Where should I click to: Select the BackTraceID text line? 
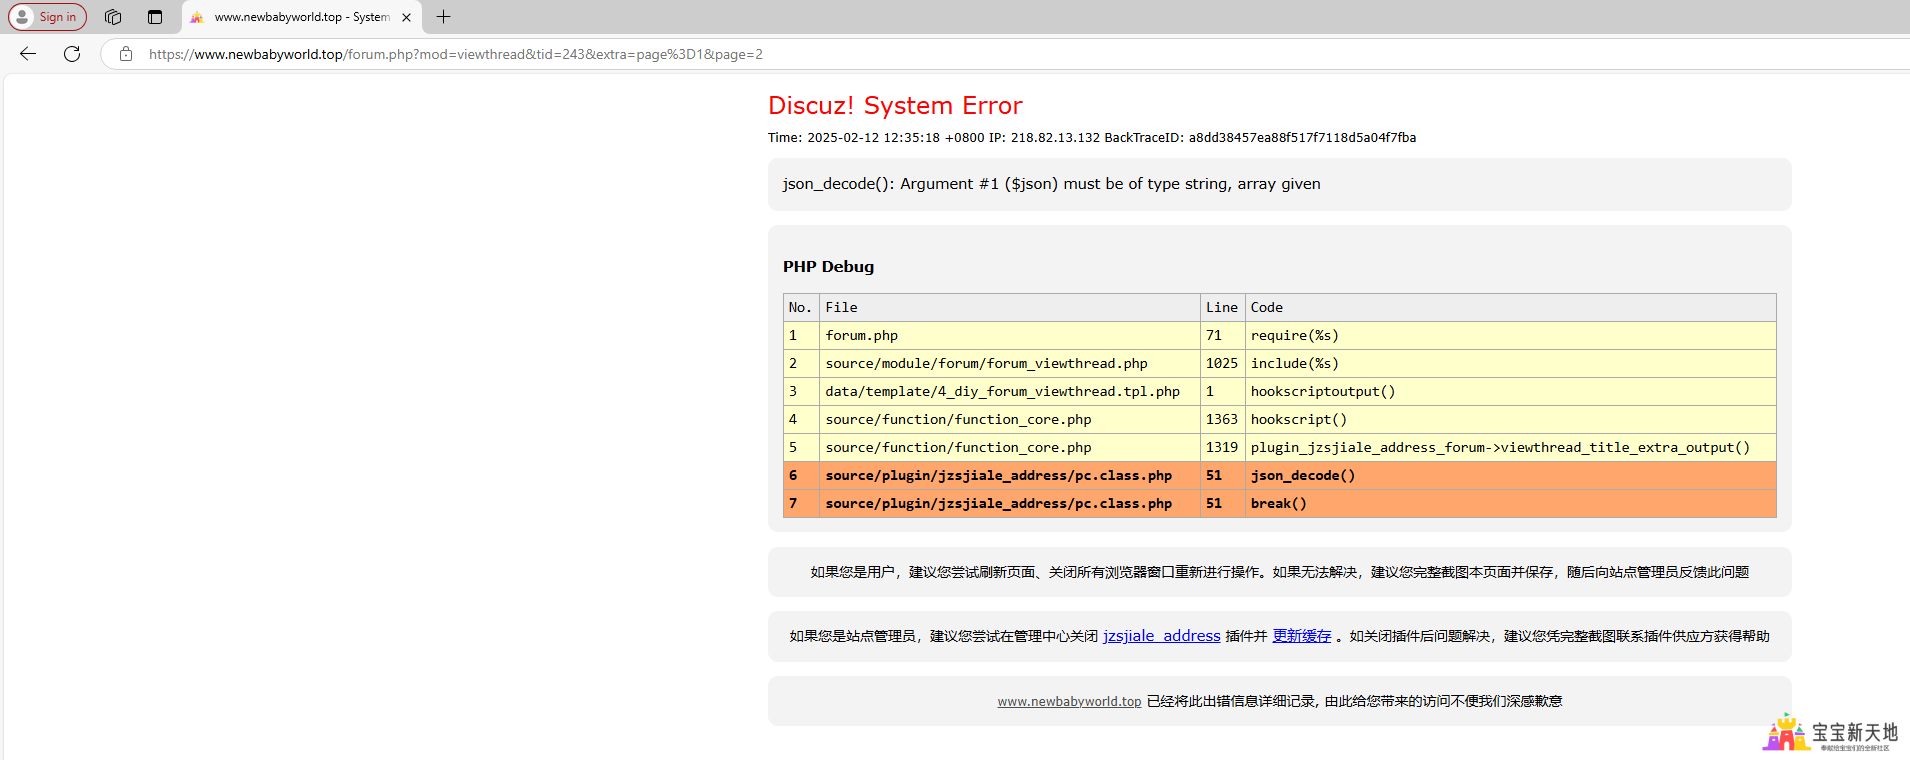tap(1092, 138)
